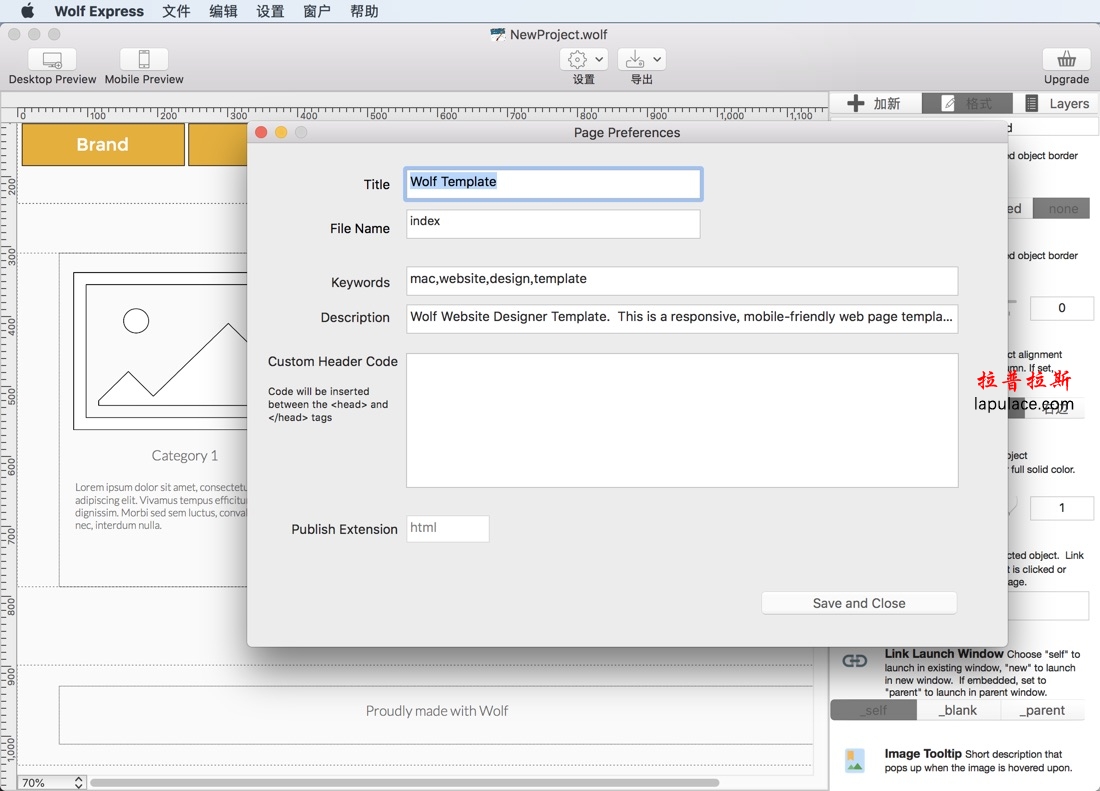Screen dimensions: 1100x791
Task: Click the 导出 export icon
Action: [x=635, y=58]
